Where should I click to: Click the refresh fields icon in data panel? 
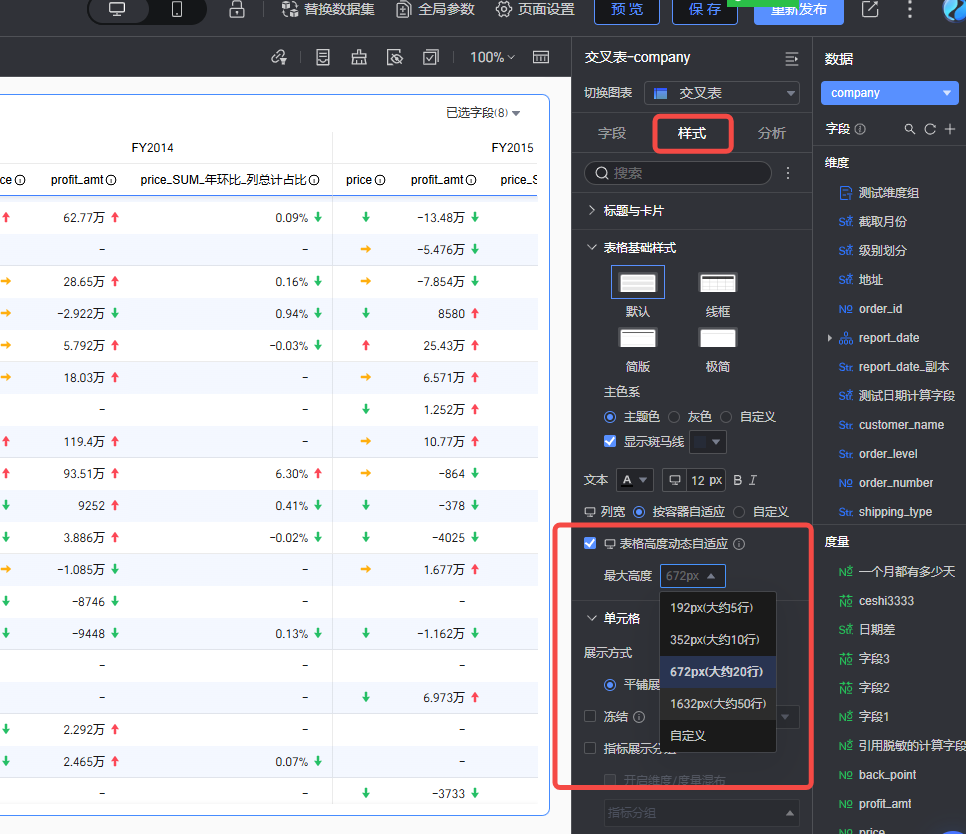[x=929, y=129]
